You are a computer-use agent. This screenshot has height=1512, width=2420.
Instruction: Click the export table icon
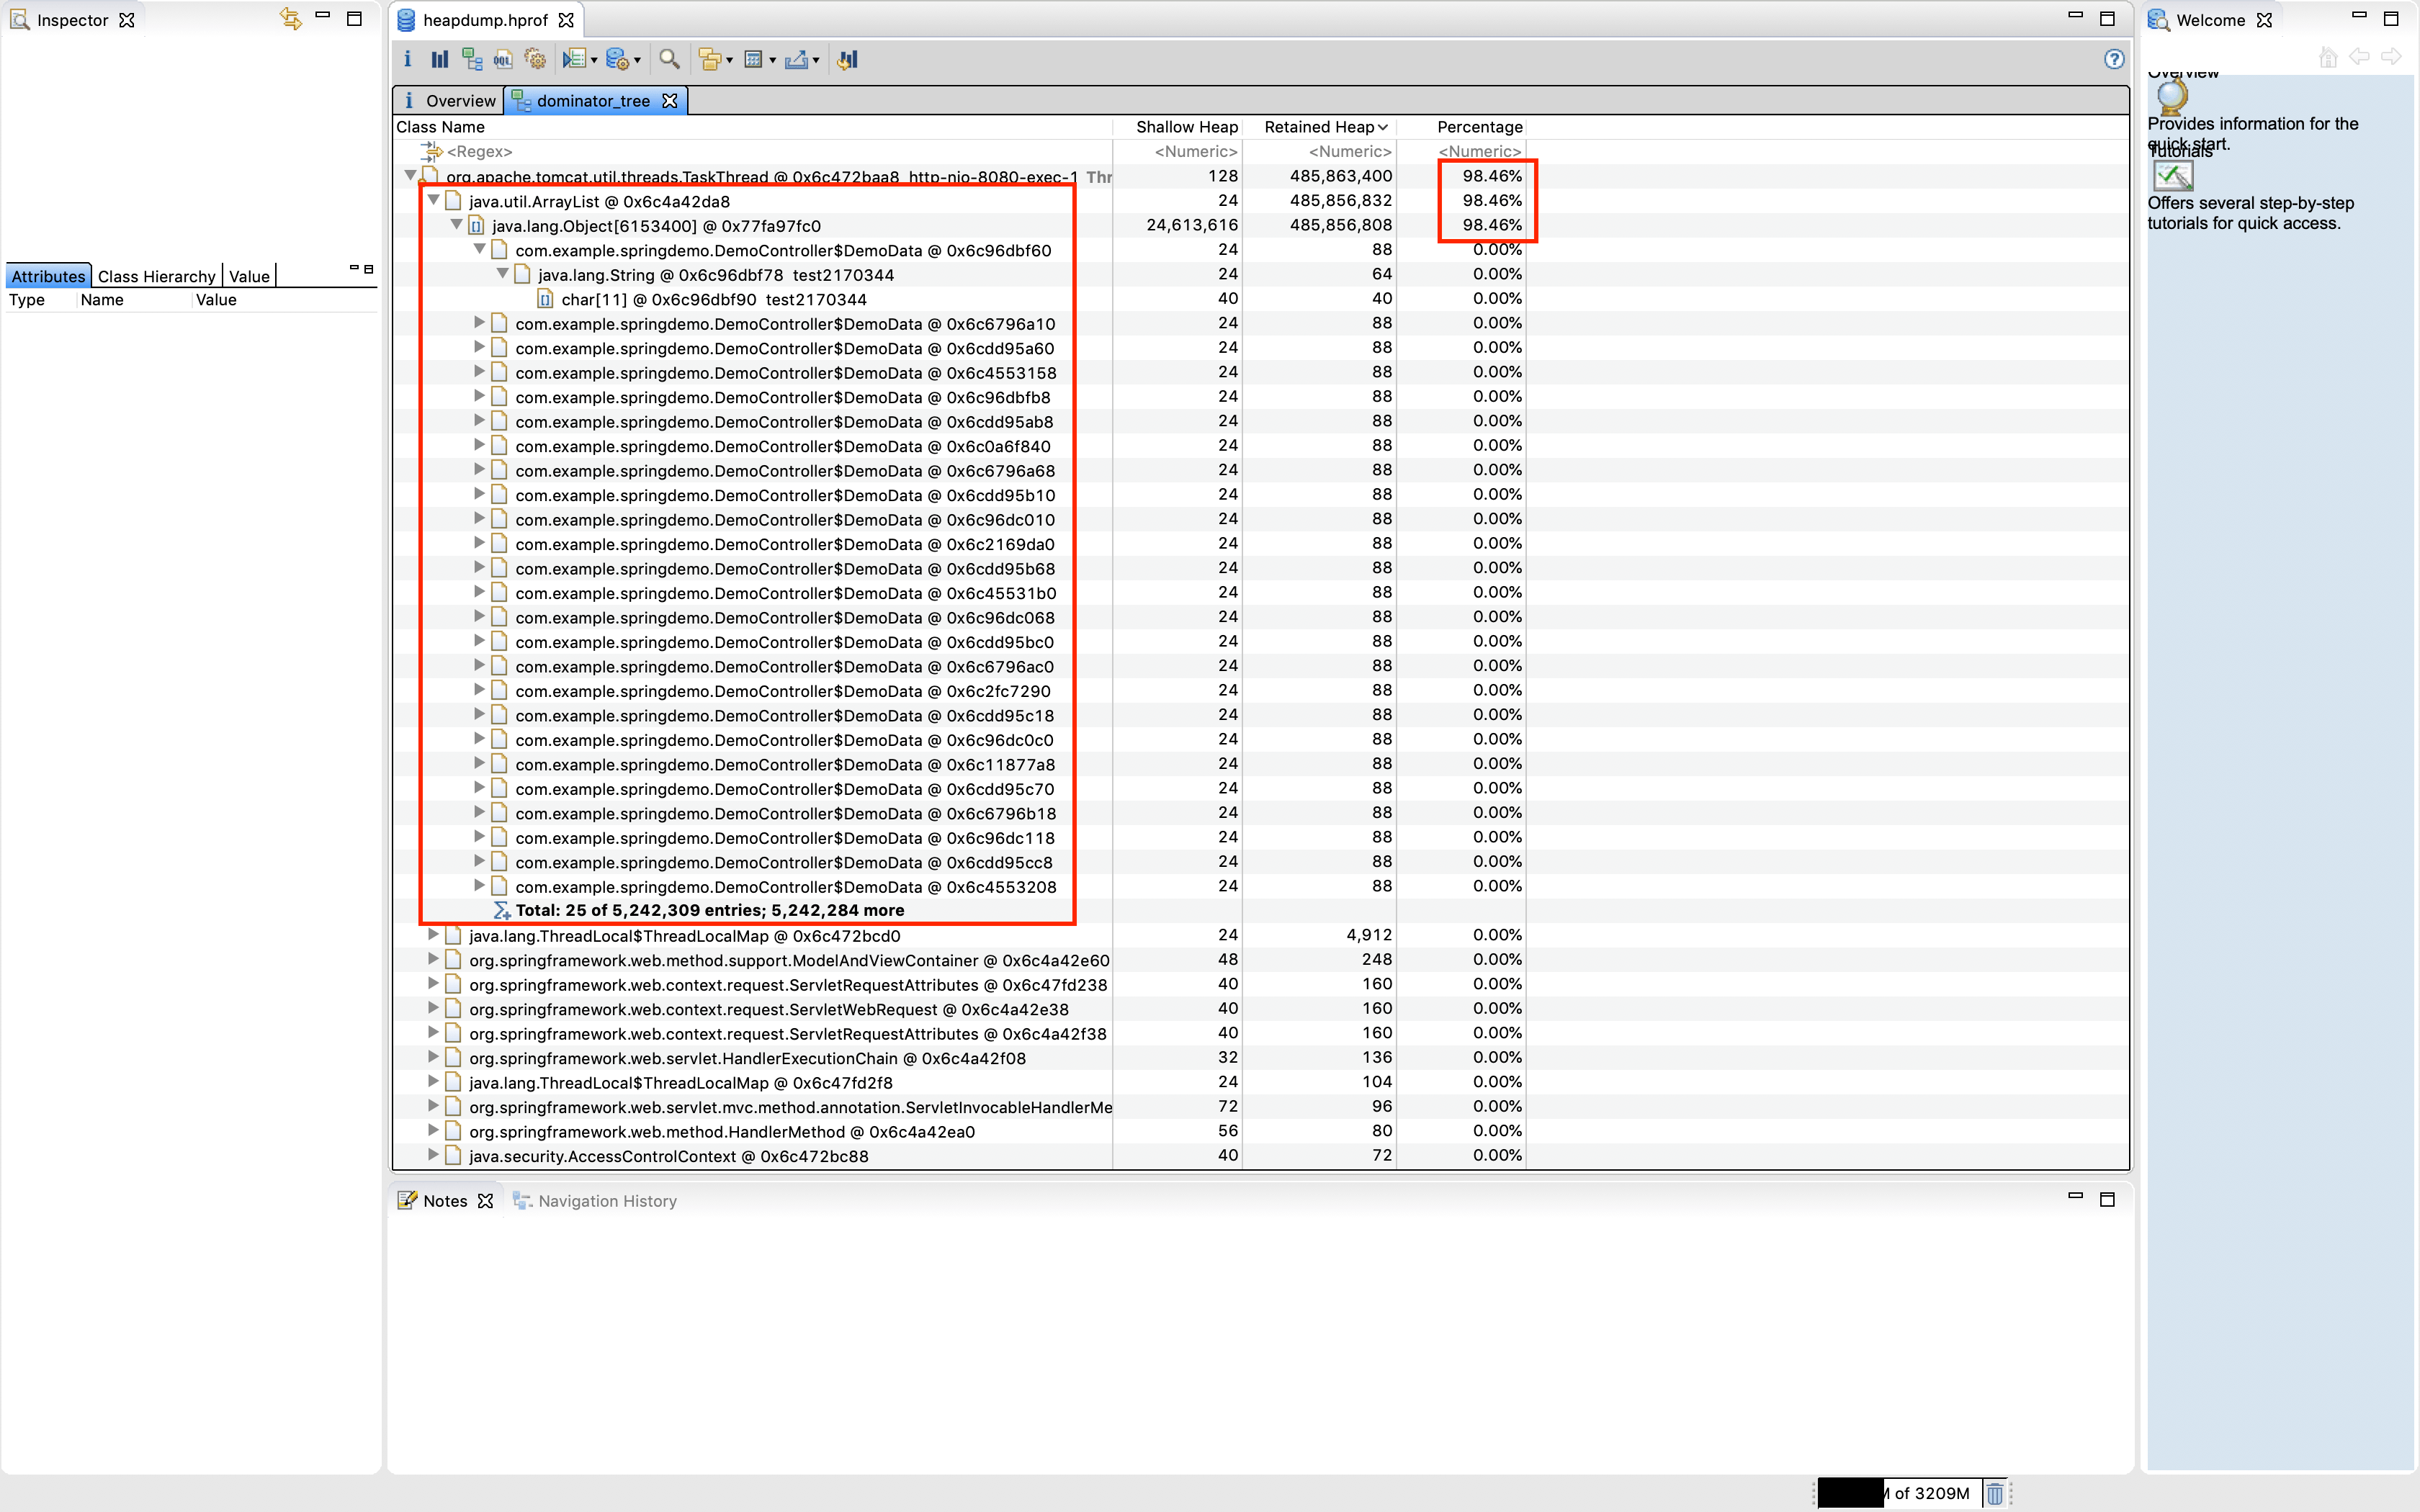pos(755,59)
